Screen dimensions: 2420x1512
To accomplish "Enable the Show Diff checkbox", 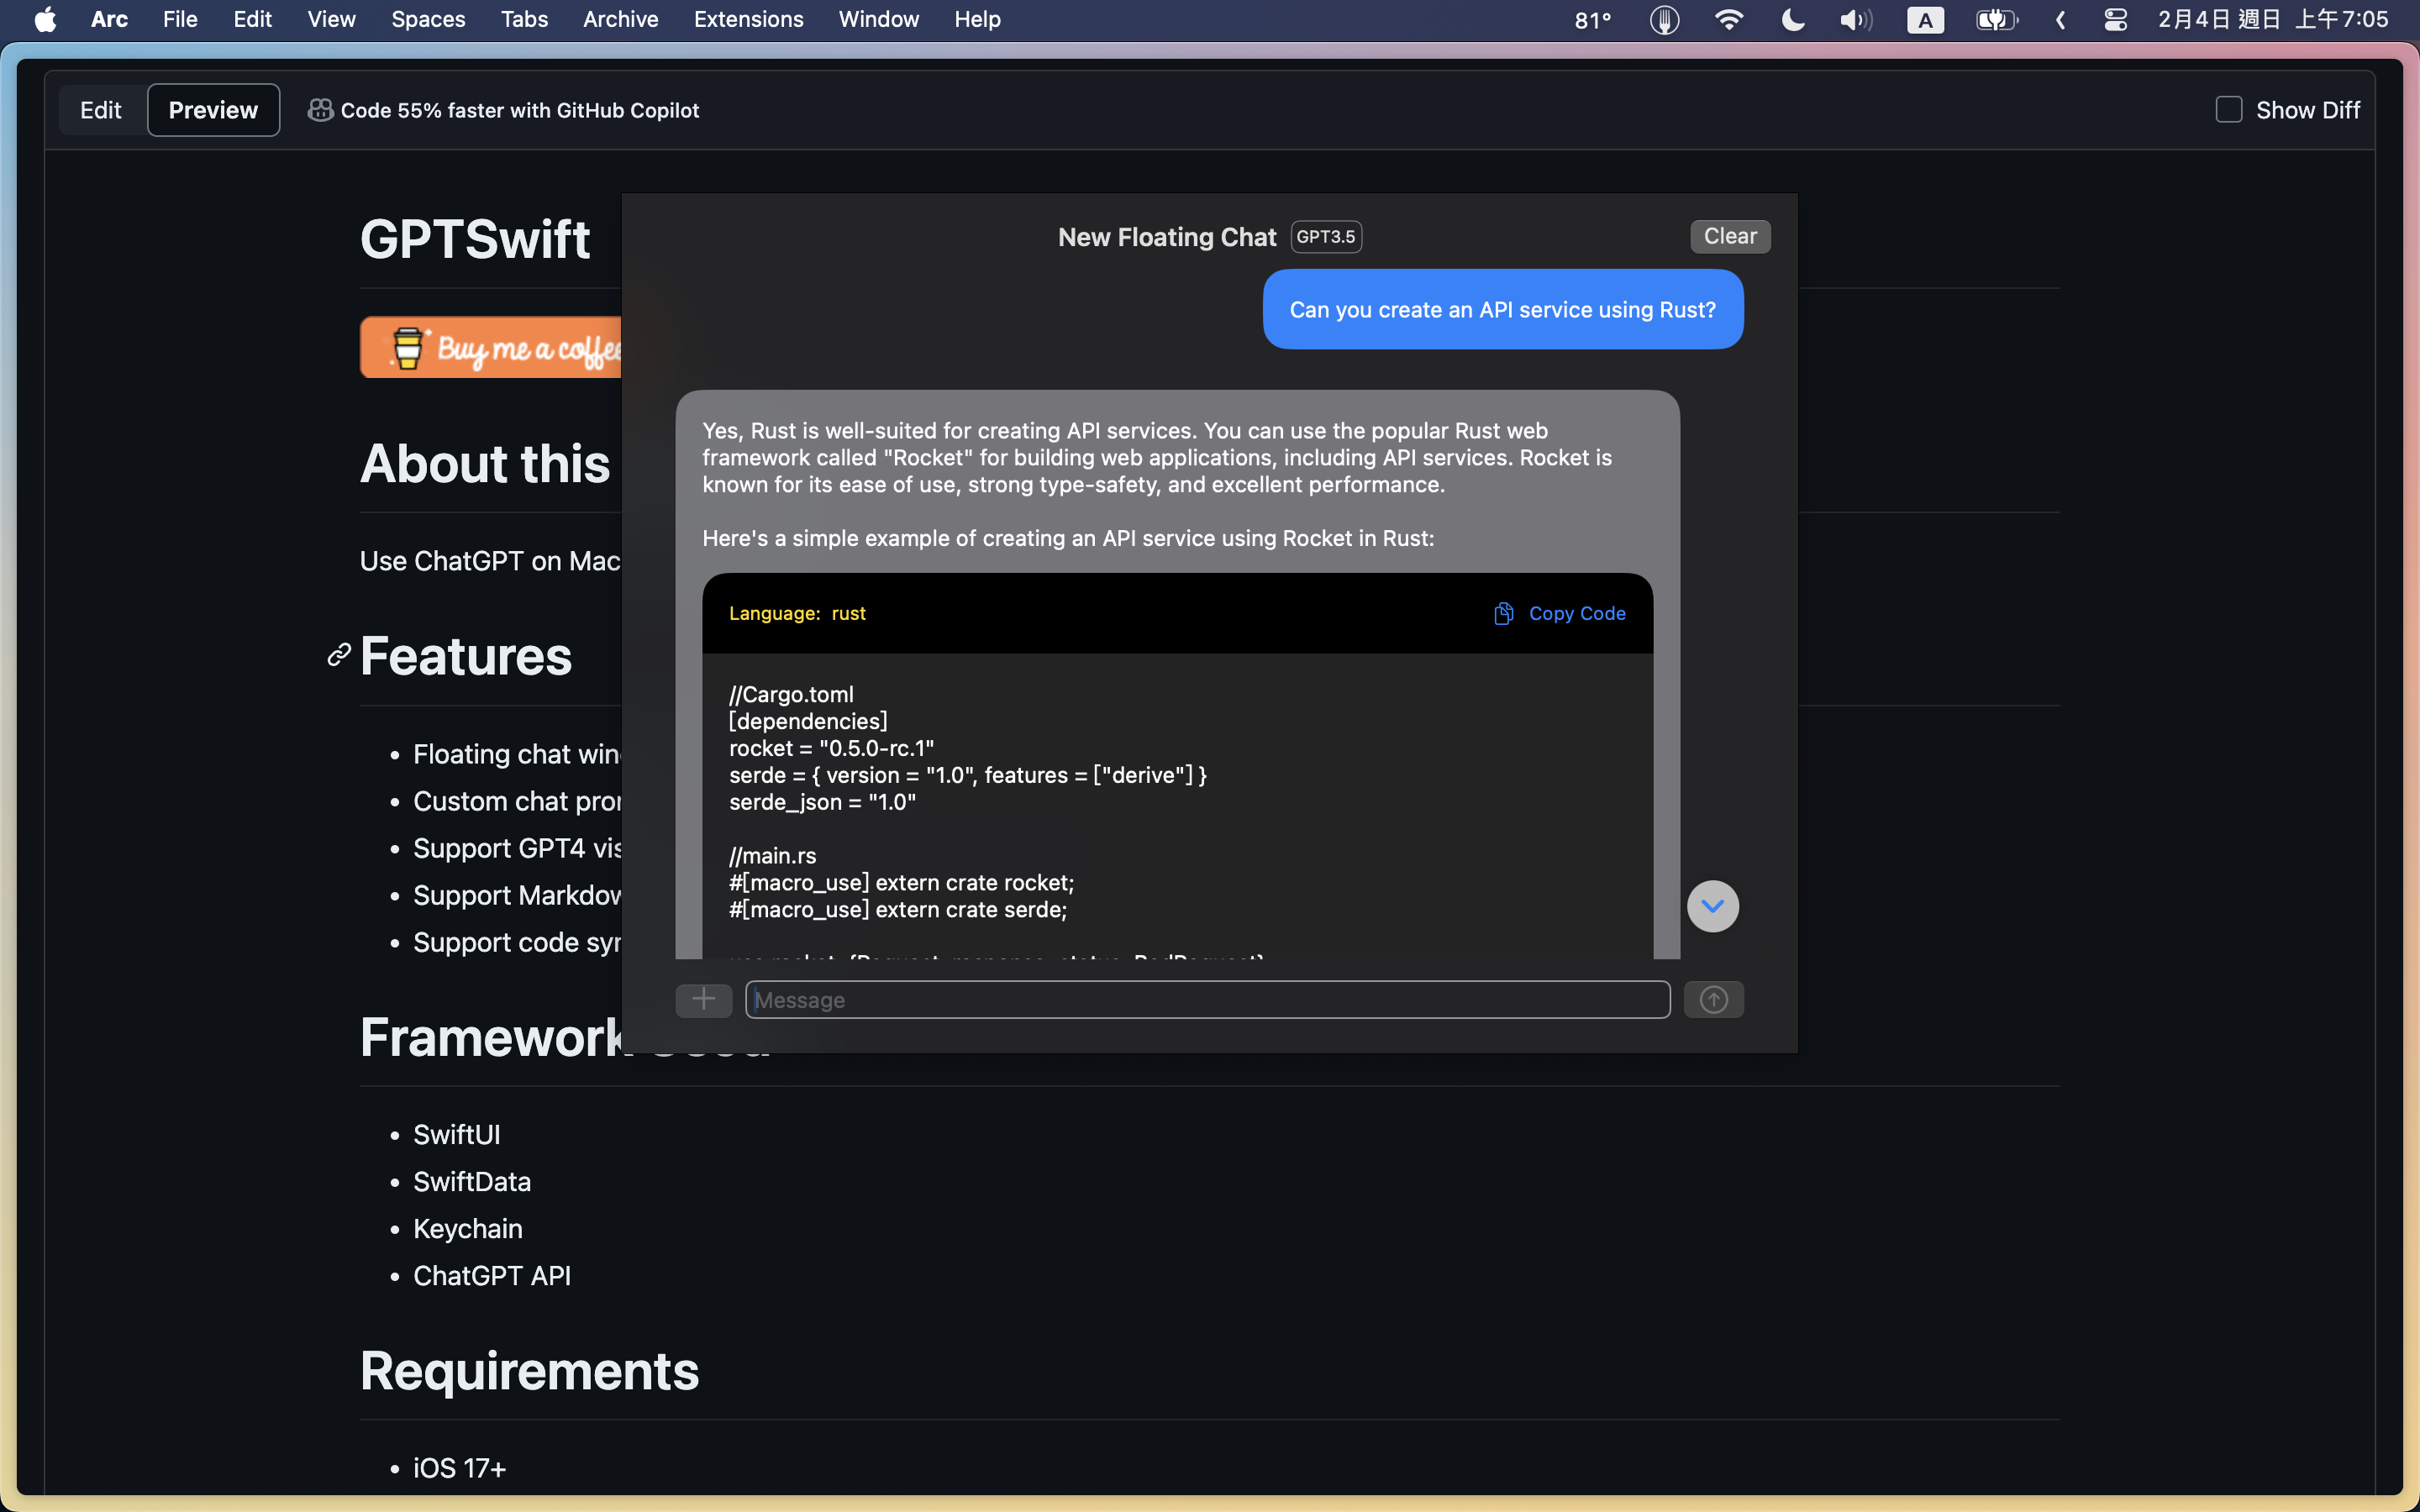I will coord(2229,110).
